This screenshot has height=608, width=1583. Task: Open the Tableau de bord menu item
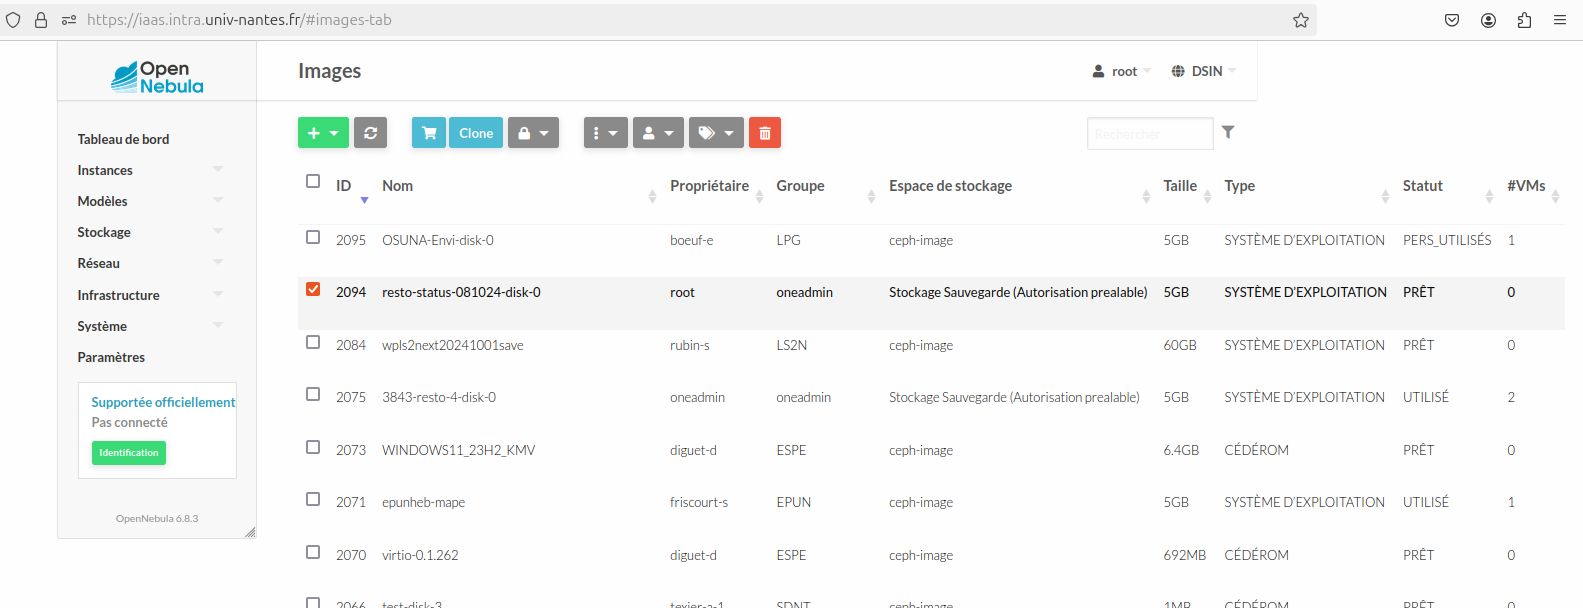(x=123, y=139)
